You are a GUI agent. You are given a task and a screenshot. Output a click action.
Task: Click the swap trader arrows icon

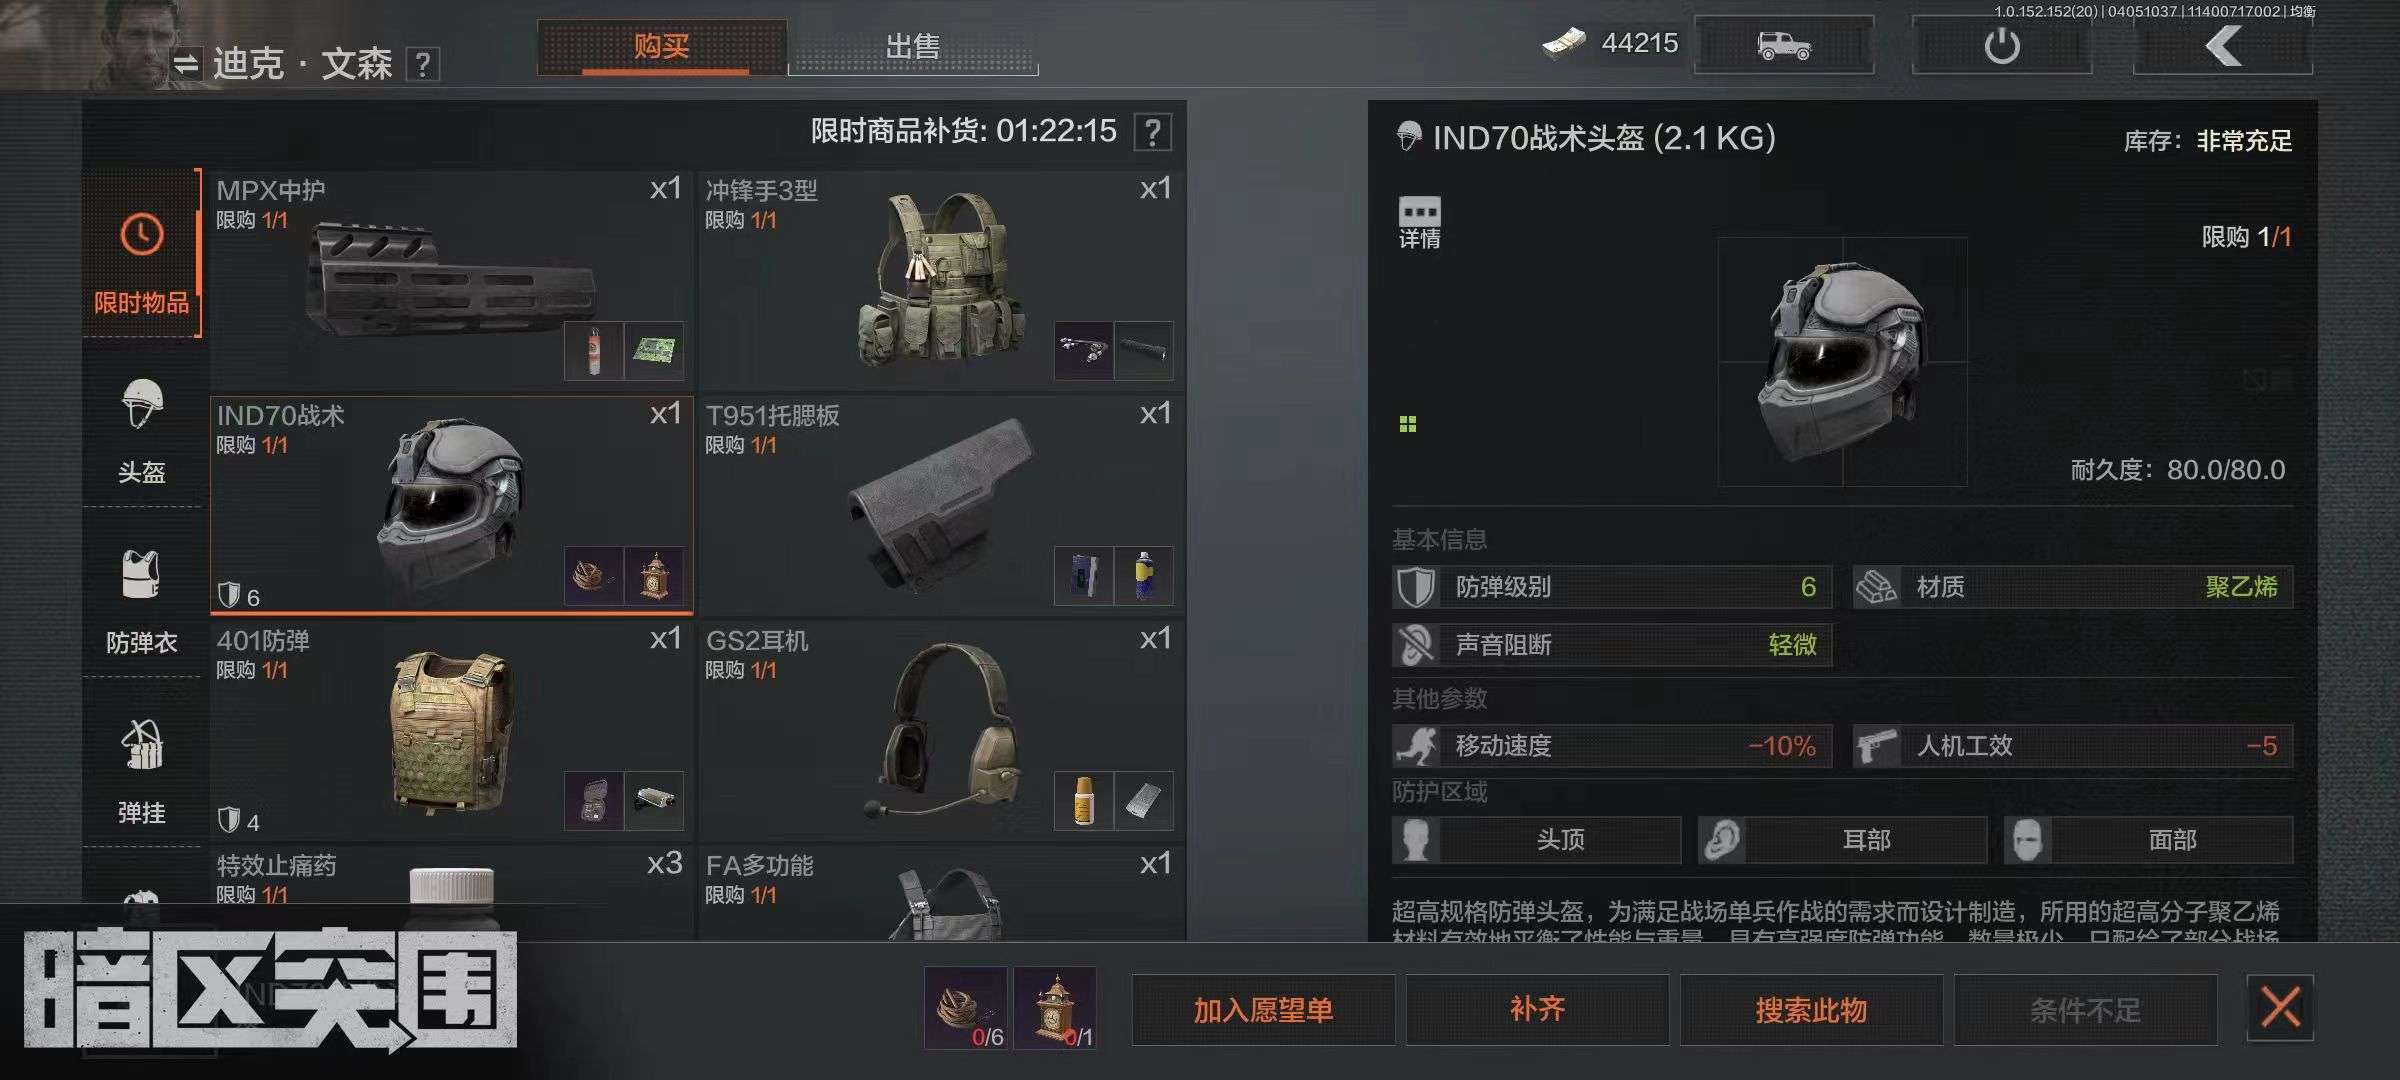pyautogui.click(x=186, y=65)
